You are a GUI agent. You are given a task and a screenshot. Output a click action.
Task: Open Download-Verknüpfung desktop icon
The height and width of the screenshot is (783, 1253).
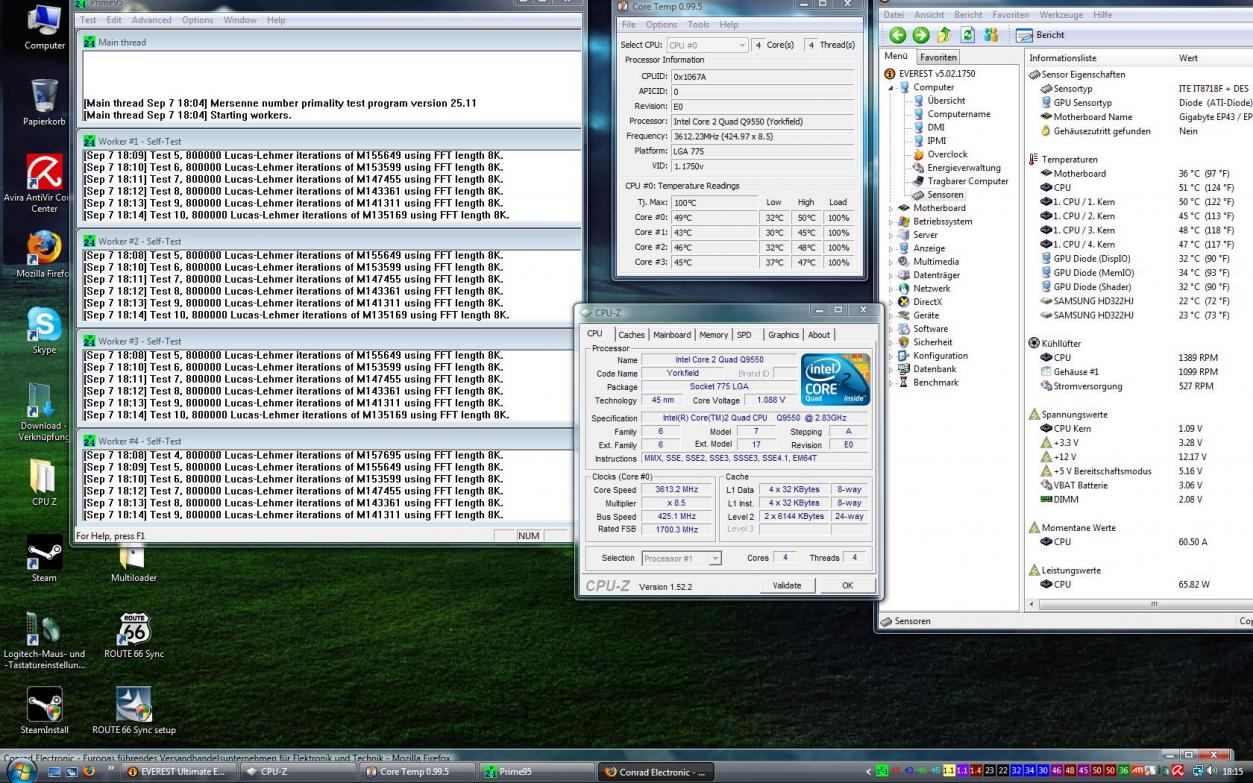[x=44, y=412]
